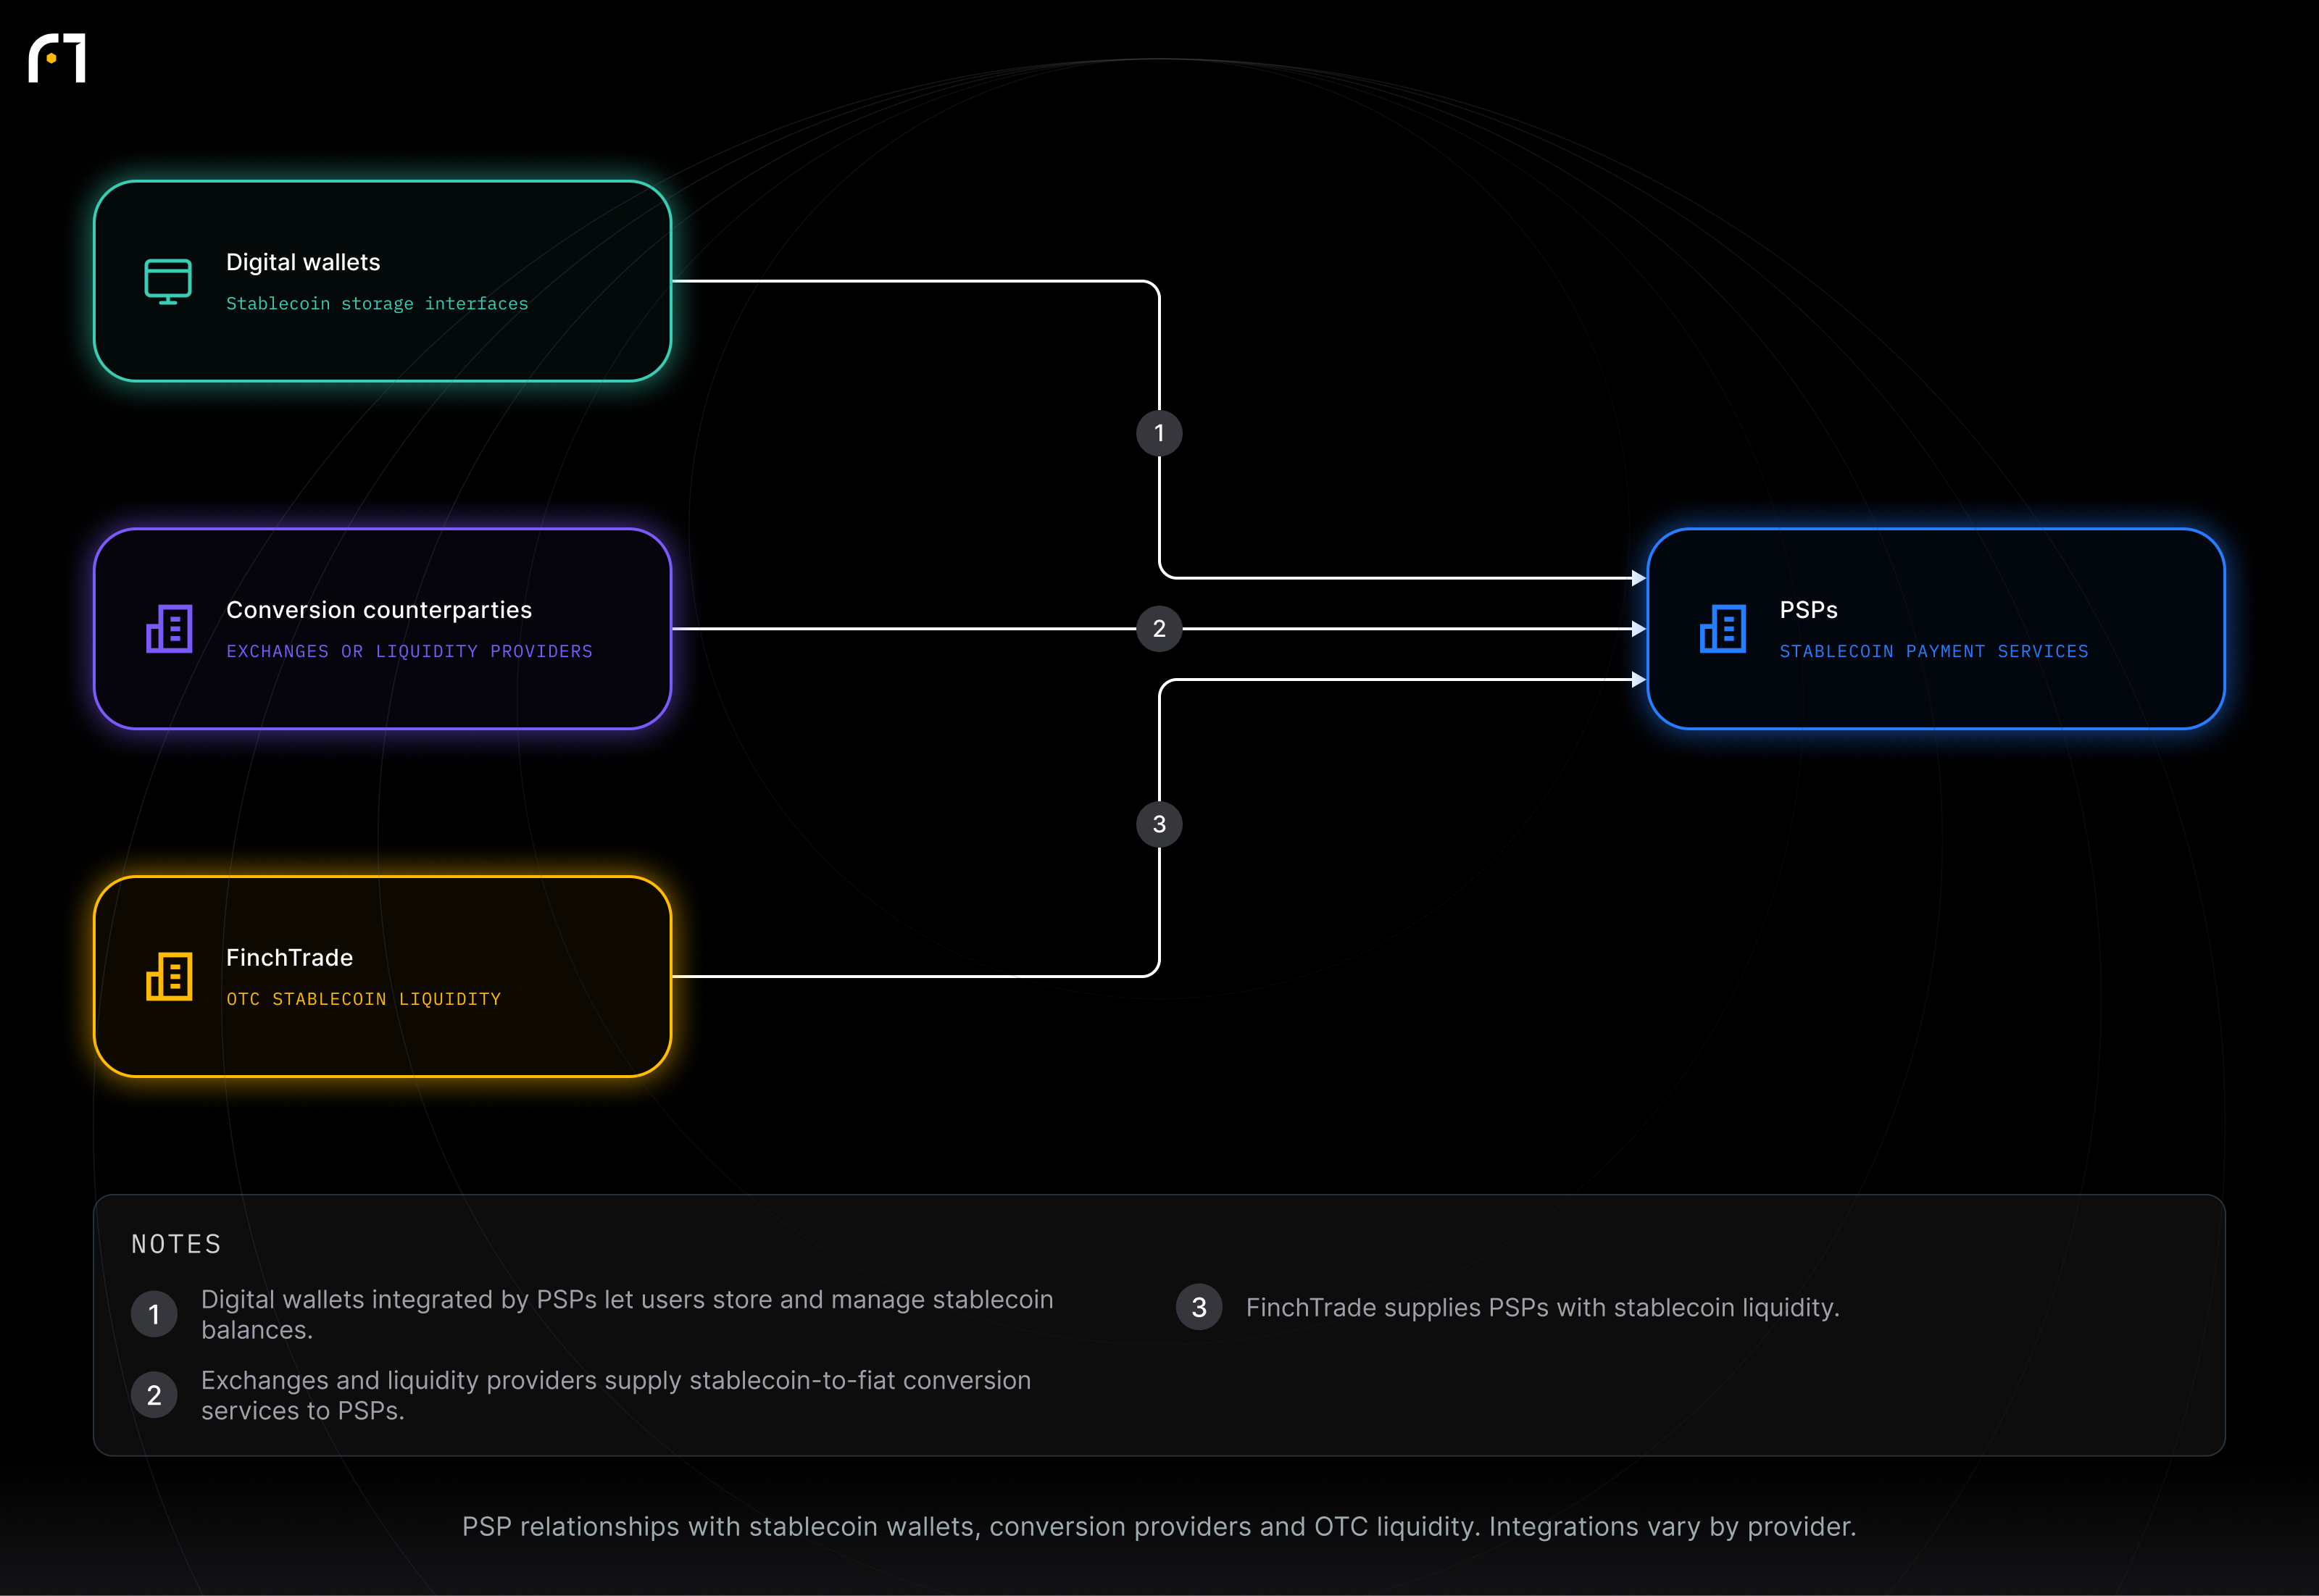Click the FinchTrade logo in the corner
Image resolution: width=2319 pixels, height=1596 pixels.
coord(57,58)
